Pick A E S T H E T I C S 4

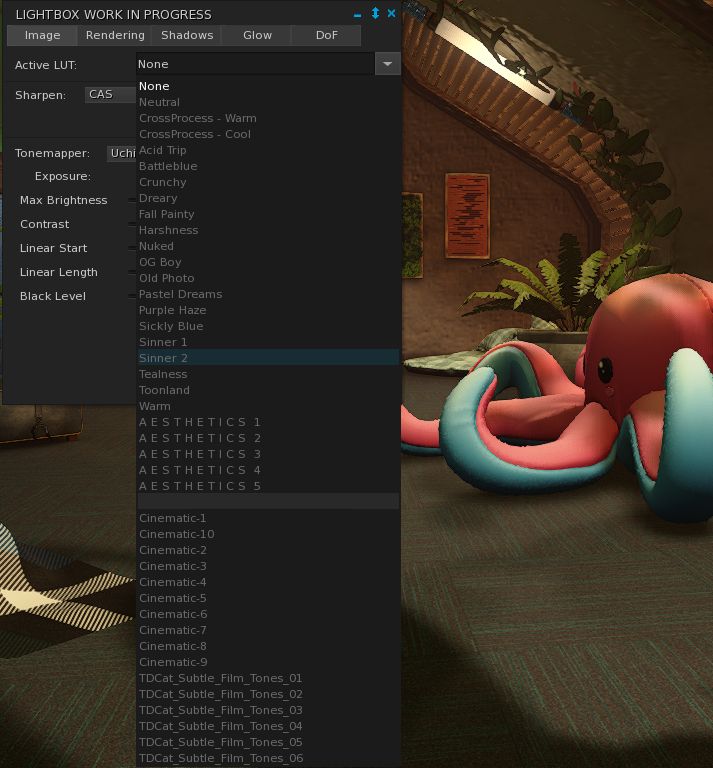point(268,470)
